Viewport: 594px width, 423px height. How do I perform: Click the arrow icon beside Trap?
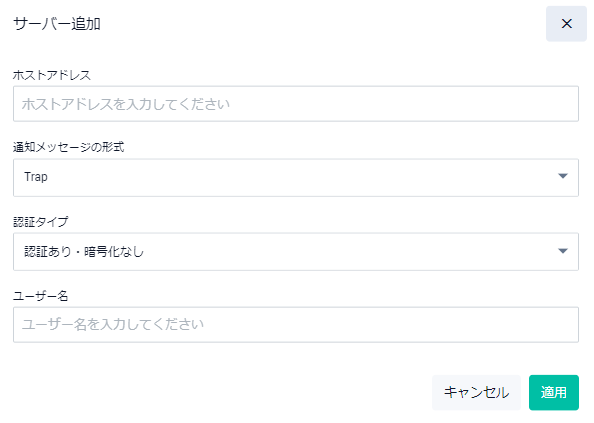(x=563, y=176)
